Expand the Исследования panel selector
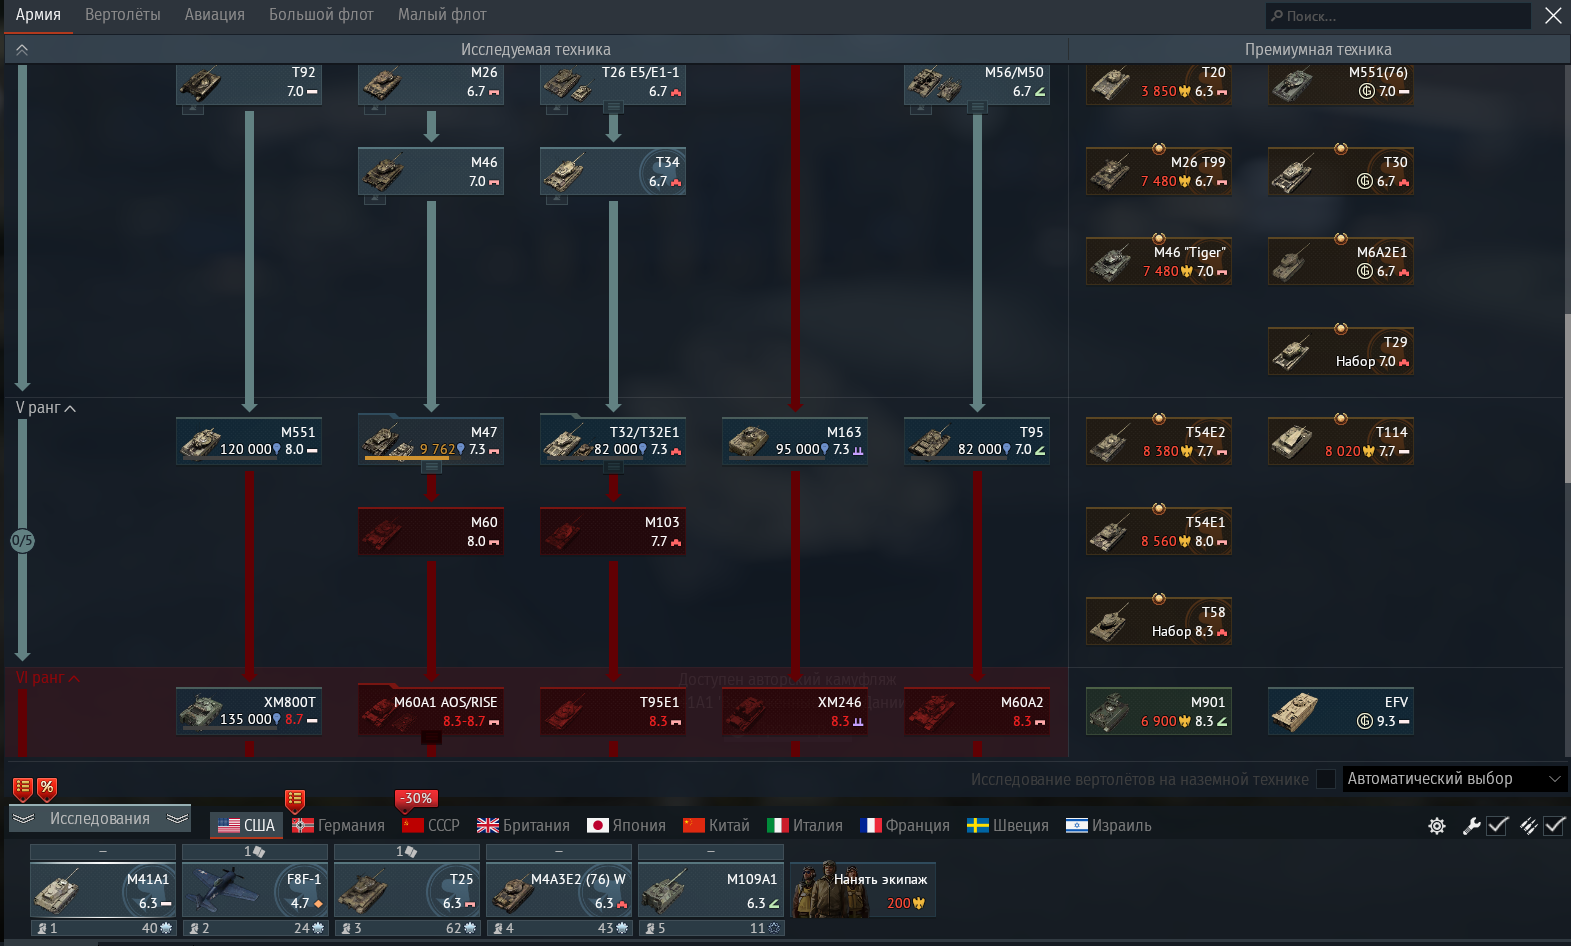This screenshot has height=946, width=1571. [x=100, y=818]
